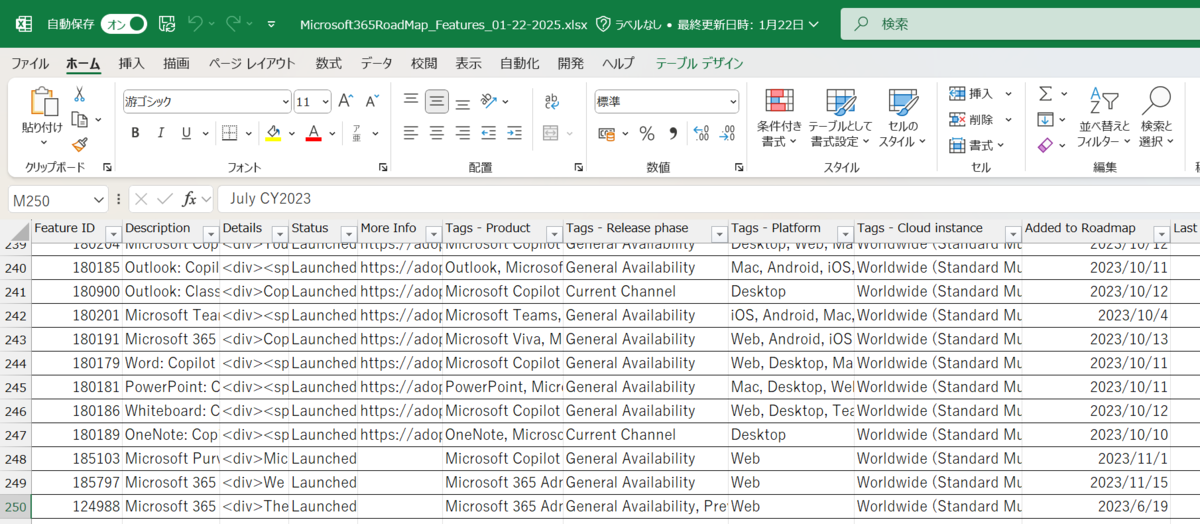
Task: Select the Format Painter brush icon
Action: [80, 146]
